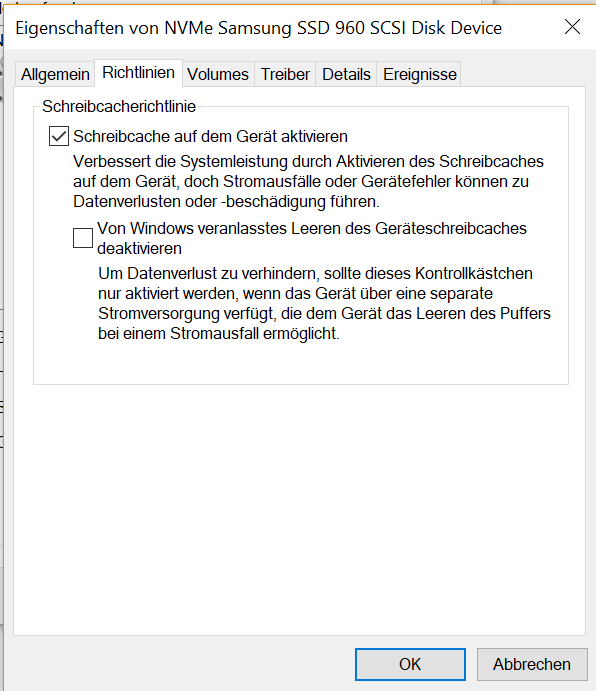Confirm the dialog with OK
This screenshot has width=596, height=691.
pos(410,664)
